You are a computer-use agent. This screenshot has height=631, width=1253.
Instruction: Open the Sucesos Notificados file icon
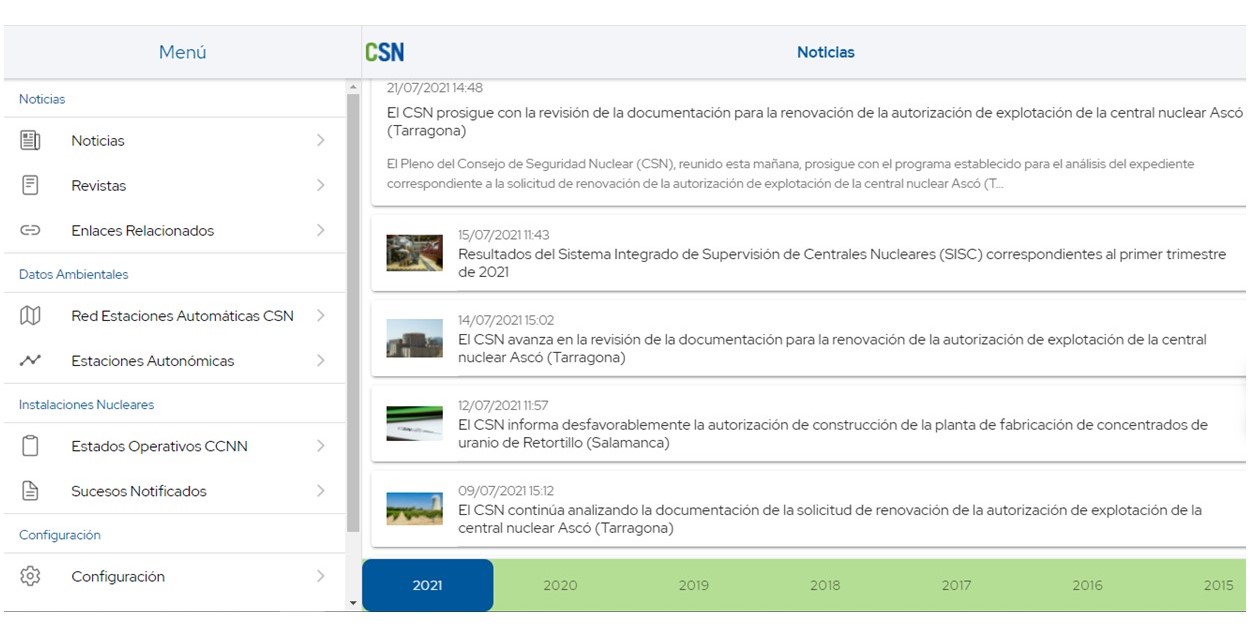coord(30,491)
